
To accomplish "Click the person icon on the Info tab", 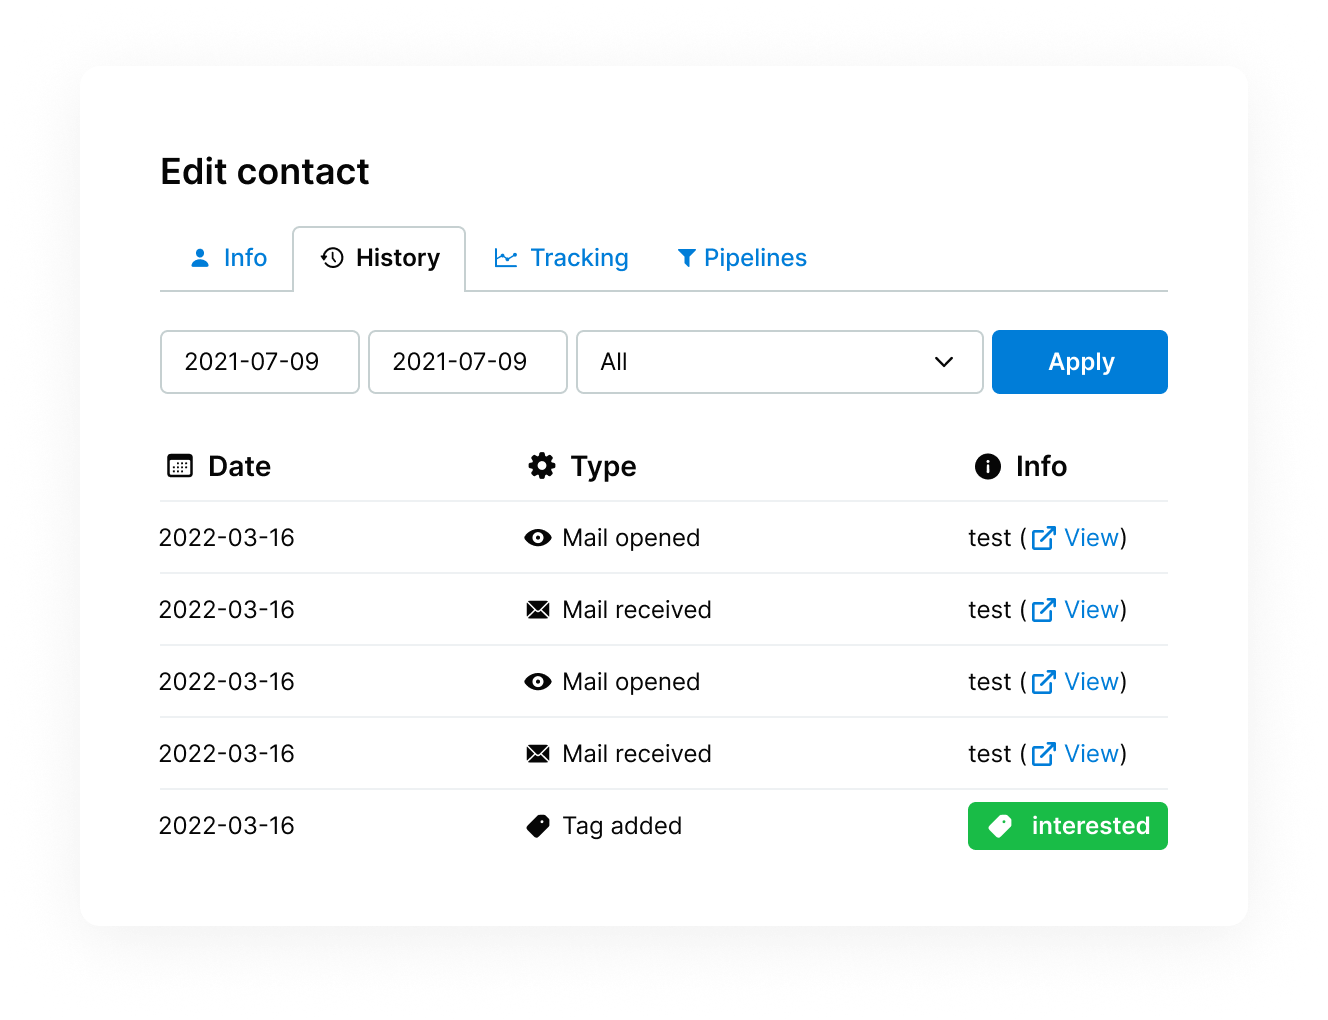I will point(200,258).
